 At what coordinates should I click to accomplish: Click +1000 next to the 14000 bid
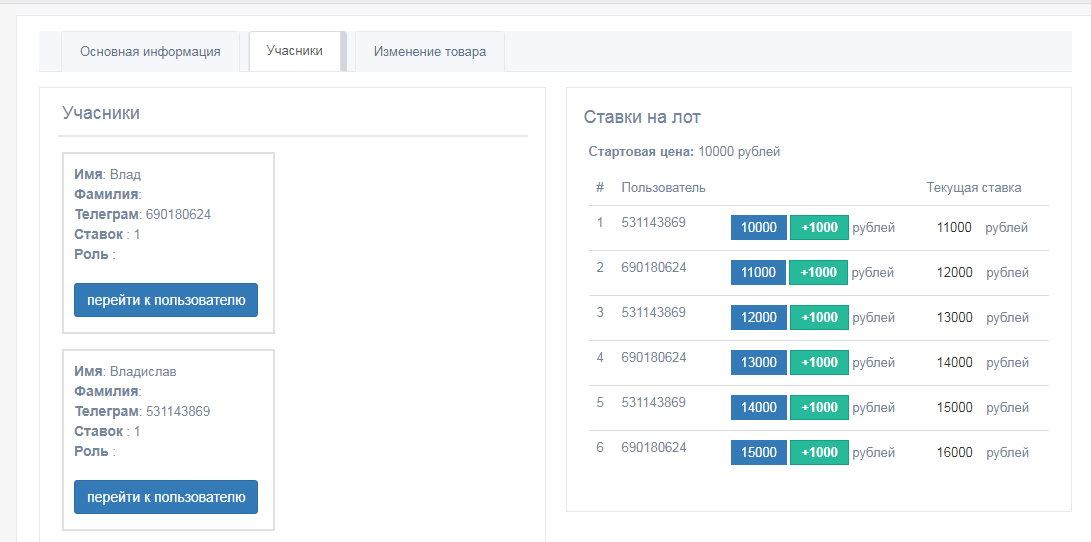pyautogui.click(x=819, y=408)
